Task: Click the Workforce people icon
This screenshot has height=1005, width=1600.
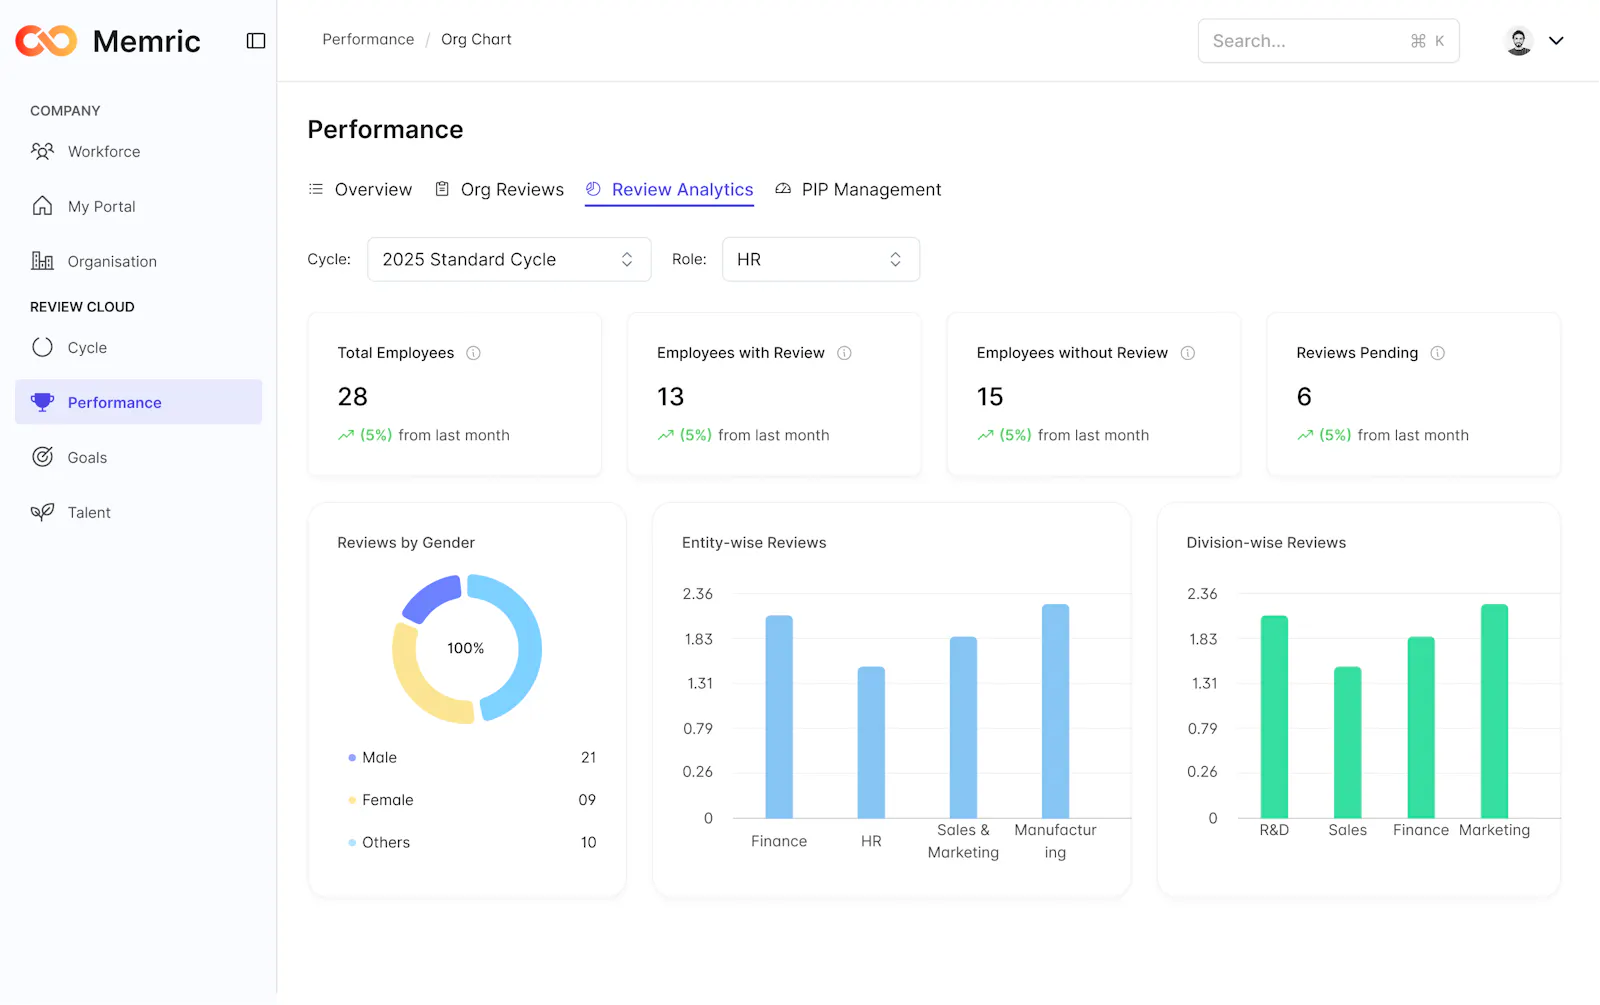Action: click(x=42, y=151)
